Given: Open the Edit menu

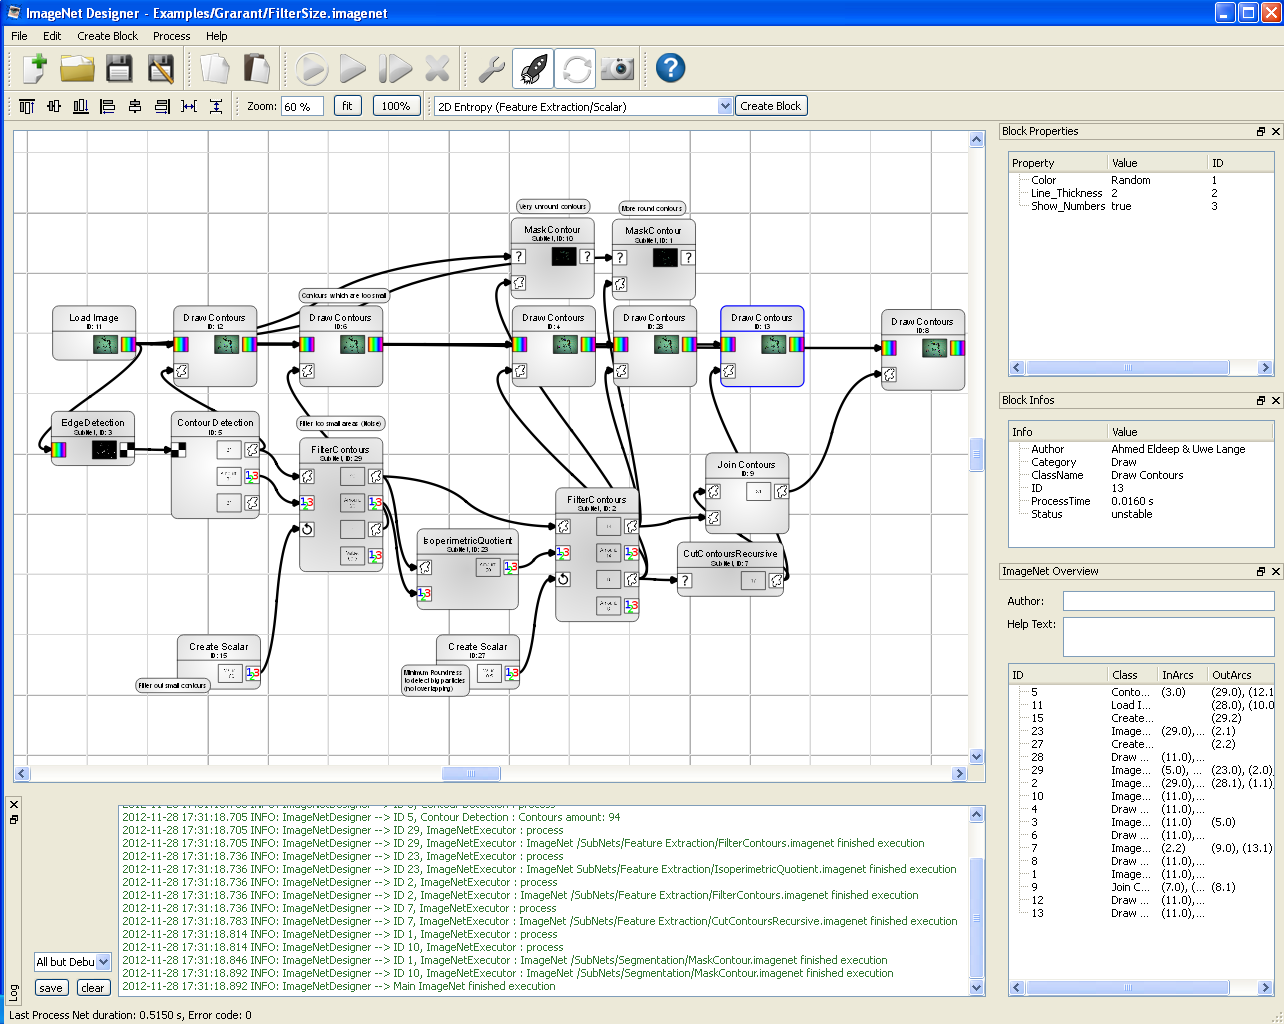Looking at the screenshot, I should click(52, 36).
